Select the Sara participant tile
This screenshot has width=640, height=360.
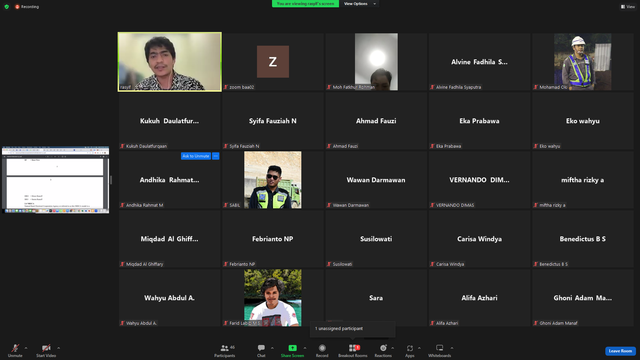376,298
